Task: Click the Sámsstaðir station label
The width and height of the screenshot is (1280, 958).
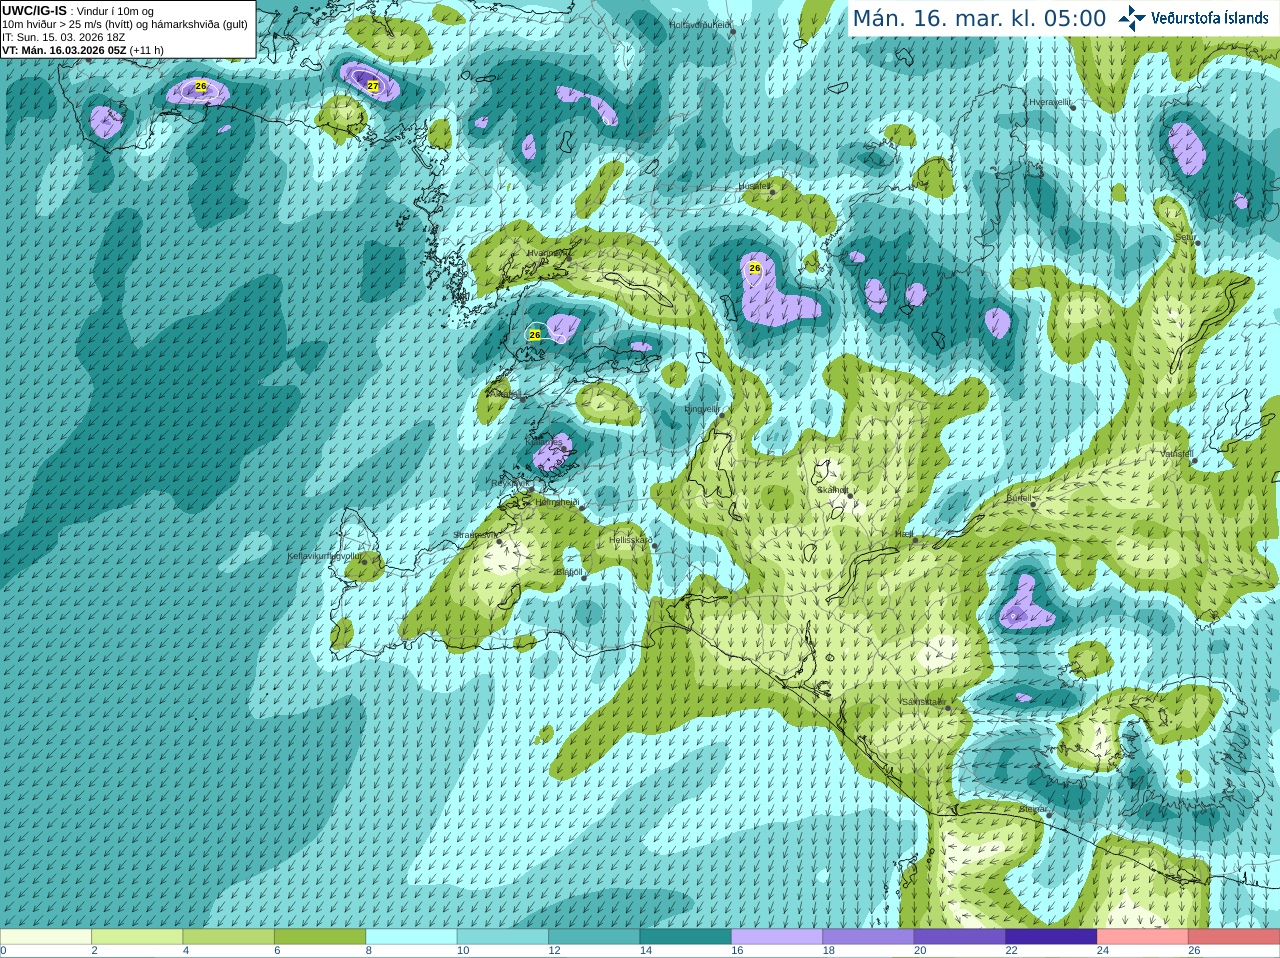Action: click(x=922, y=702)
